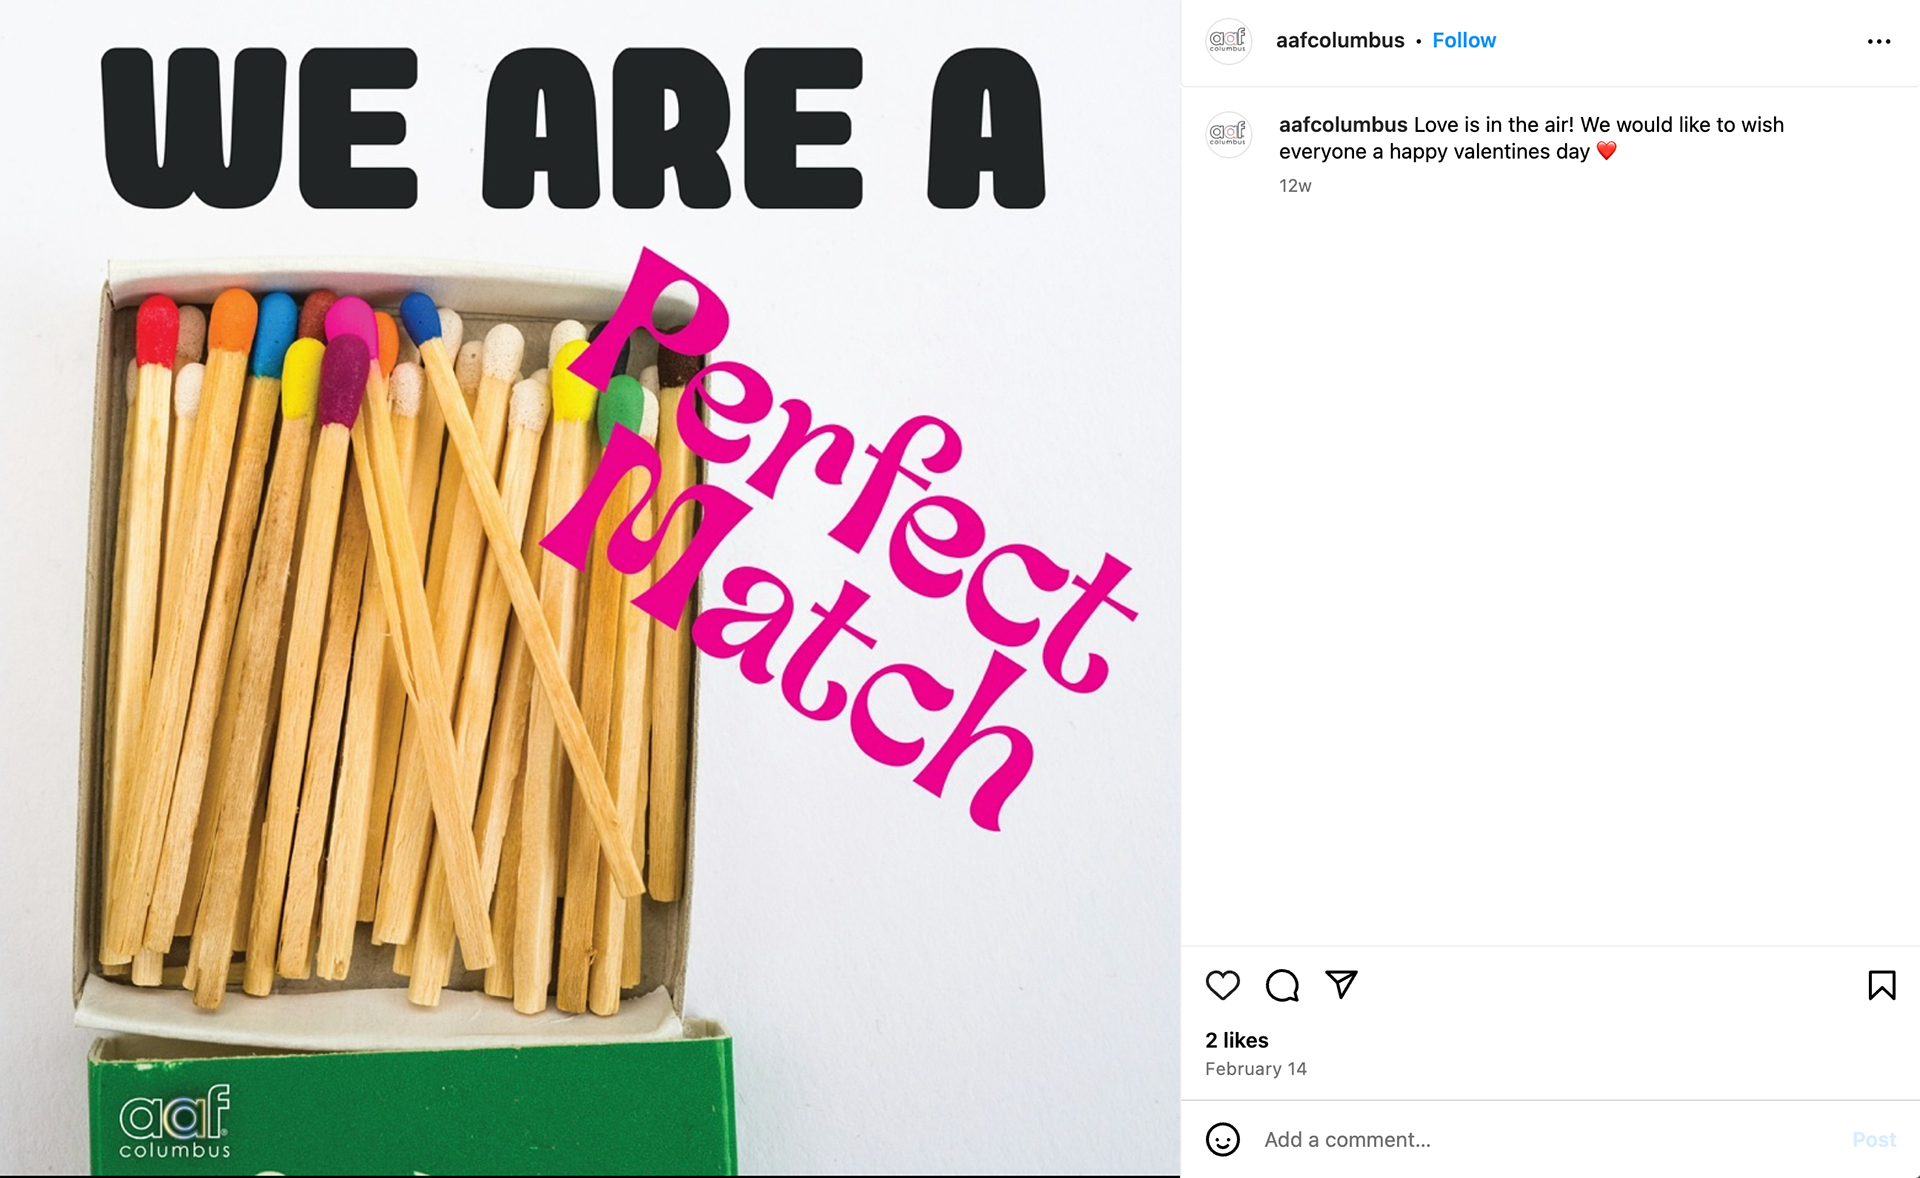Like the post with the heart icon
The image size is (1920, 1178).
click(1222, 985)
